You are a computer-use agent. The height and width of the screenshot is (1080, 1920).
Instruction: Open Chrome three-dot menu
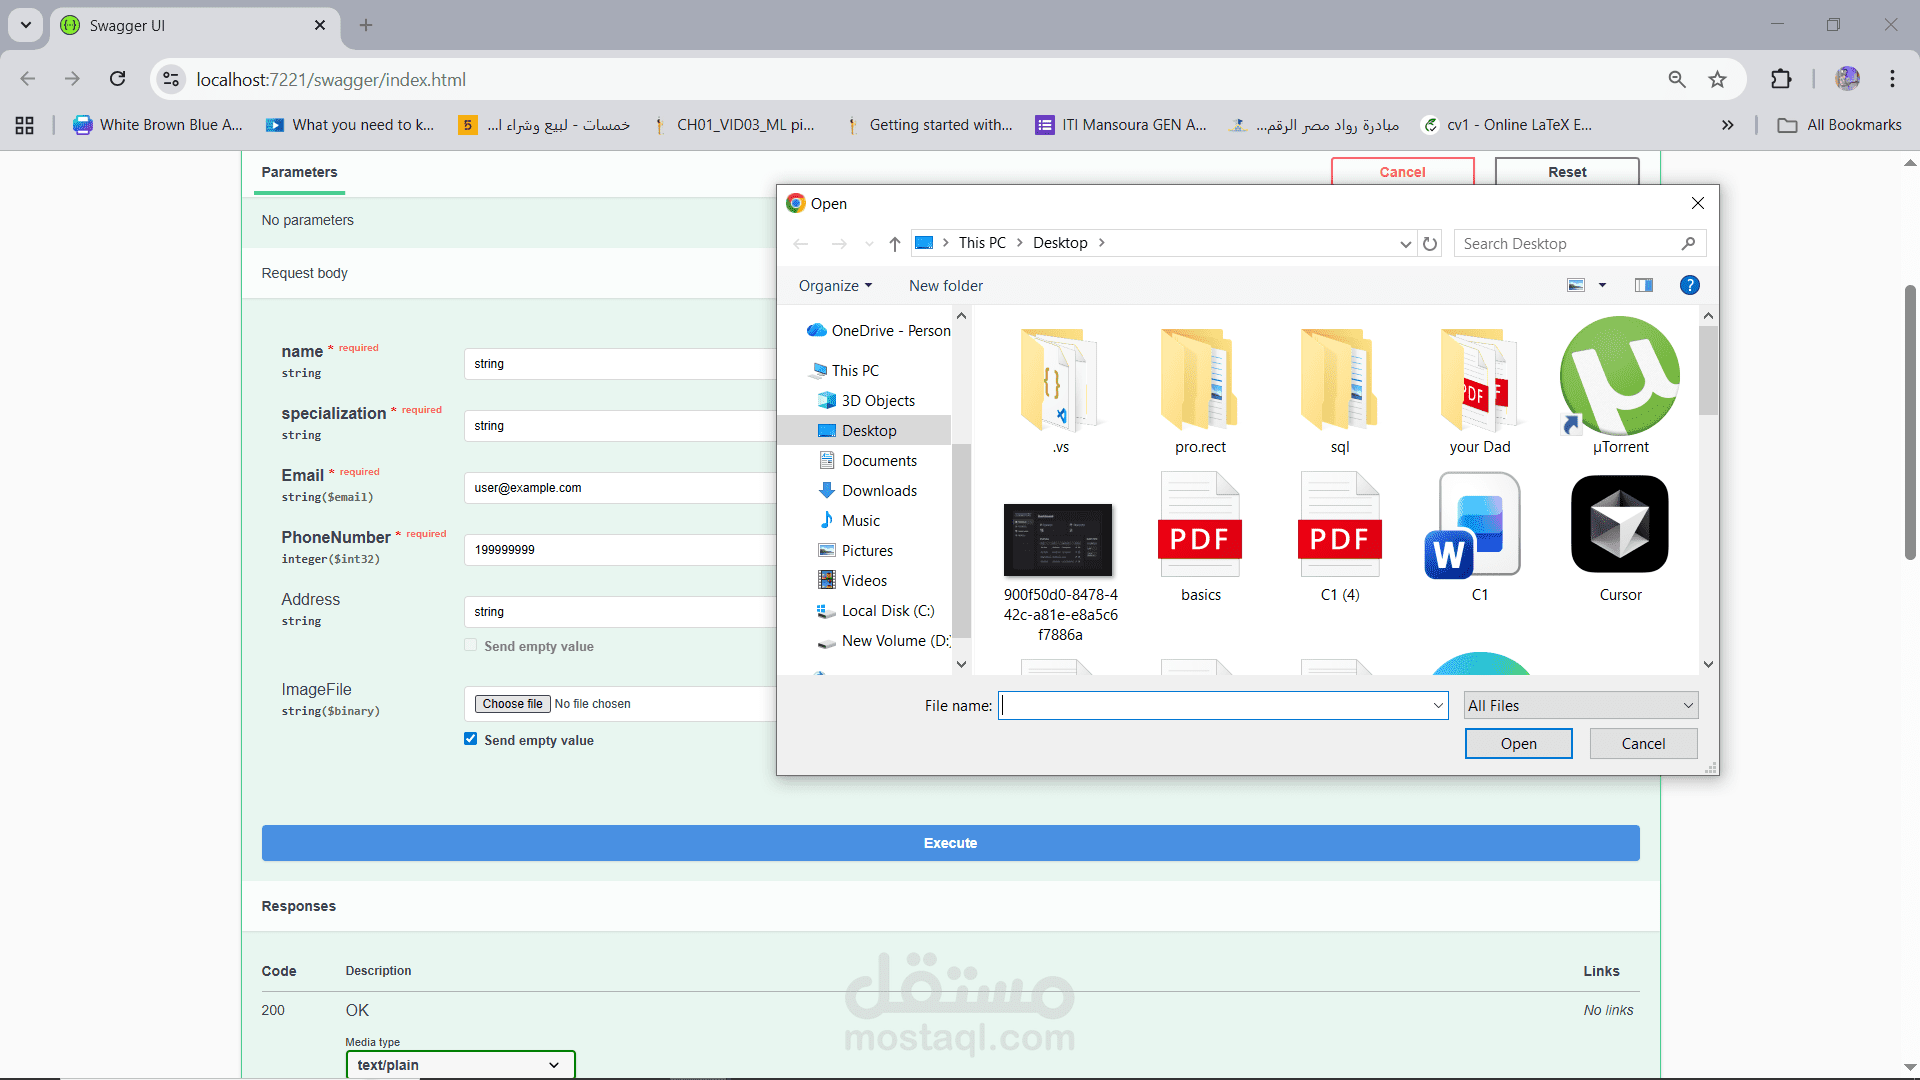(x=1892, y=79)
